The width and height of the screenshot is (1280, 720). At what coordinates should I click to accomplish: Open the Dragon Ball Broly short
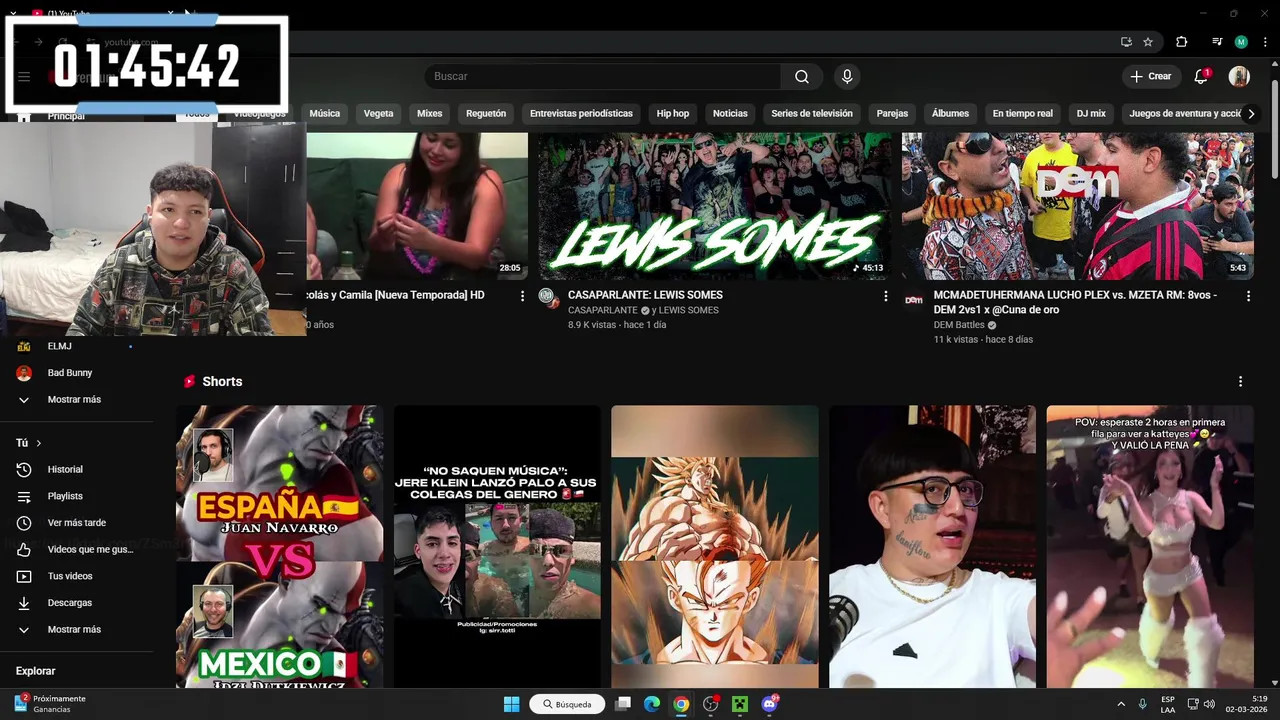(x=715, y=546)
